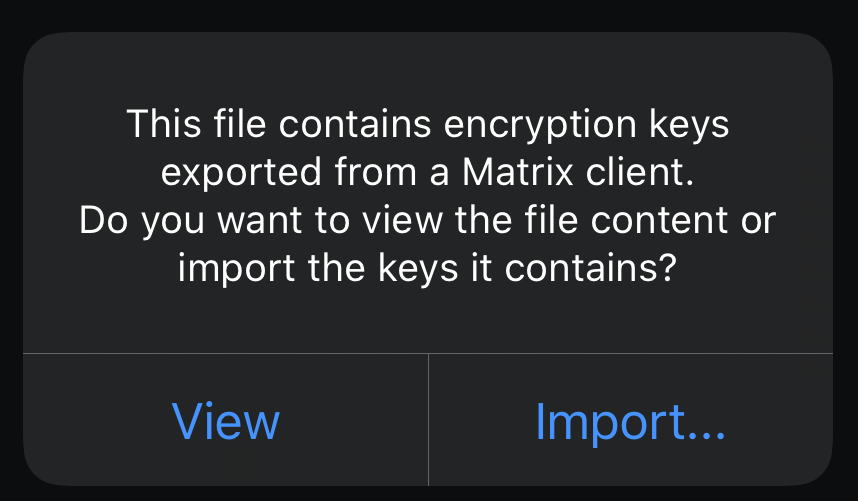Start importing the Matrix encryption keys
Image resolution: width=858 pixels, height=501 pixels.
(630, 420)
